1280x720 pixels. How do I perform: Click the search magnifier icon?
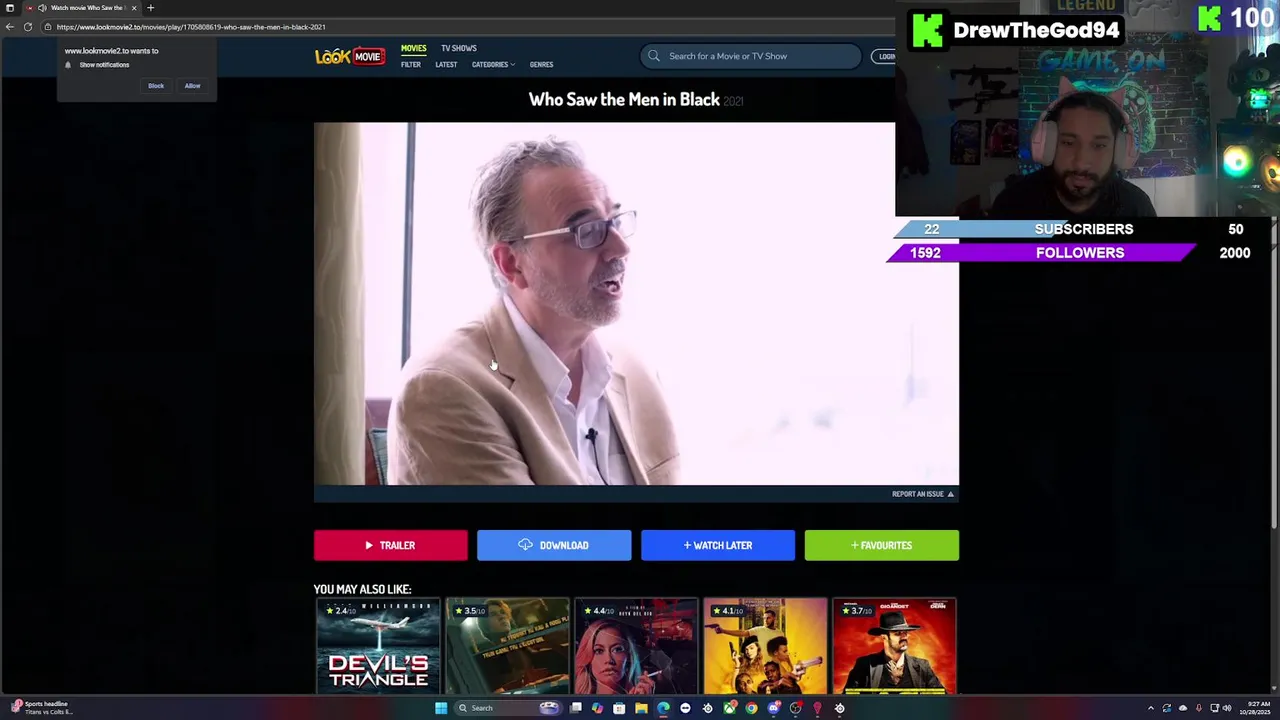pos(654,56)
